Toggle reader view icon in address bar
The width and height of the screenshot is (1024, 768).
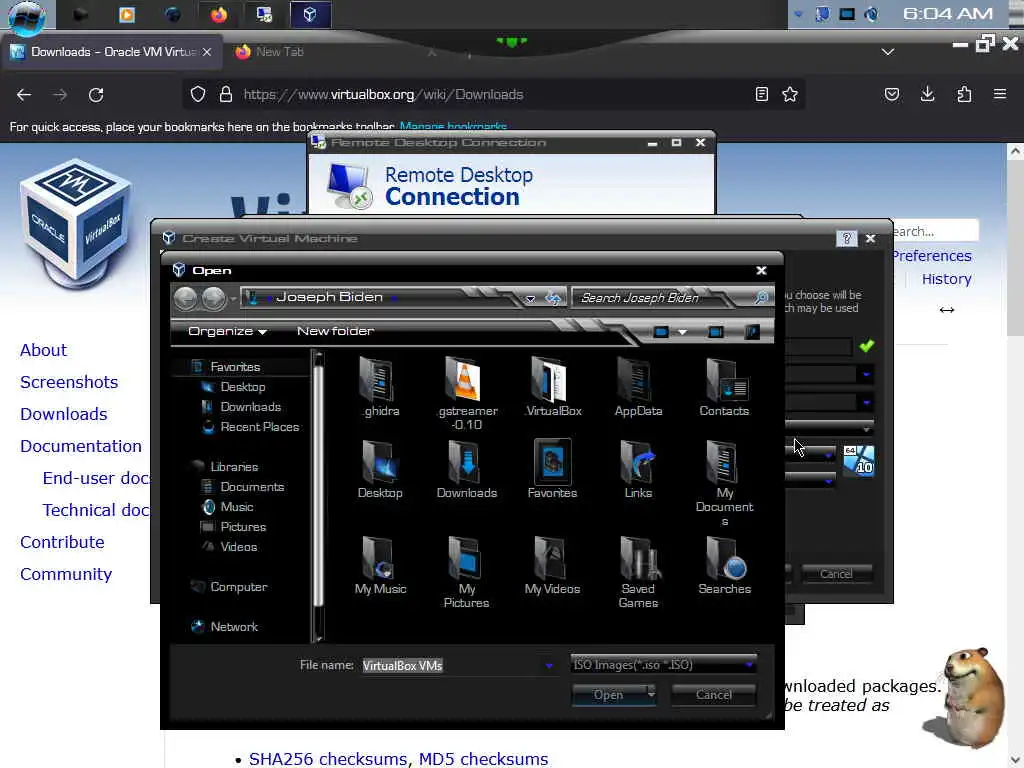pyautogui.click(x=761, y=95)
